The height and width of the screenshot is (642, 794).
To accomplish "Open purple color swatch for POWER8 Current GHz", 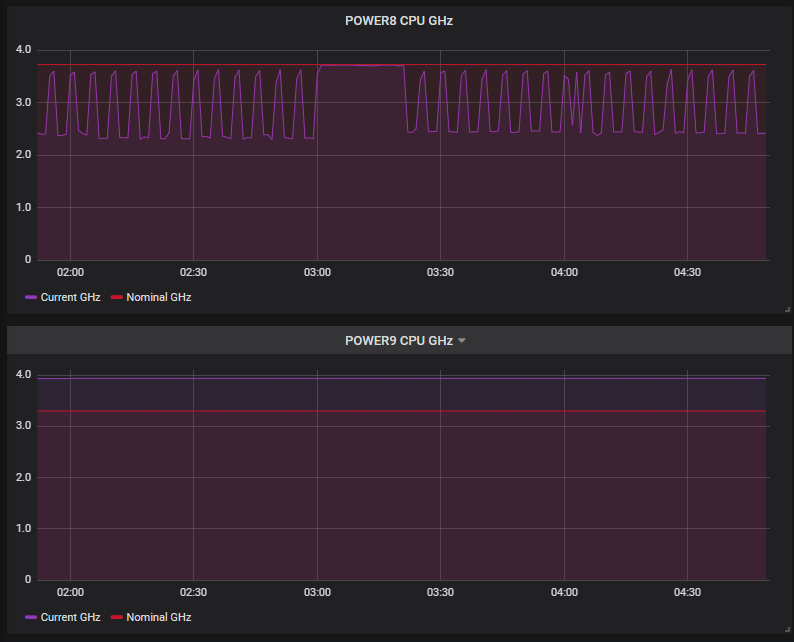I will (31, 297).
